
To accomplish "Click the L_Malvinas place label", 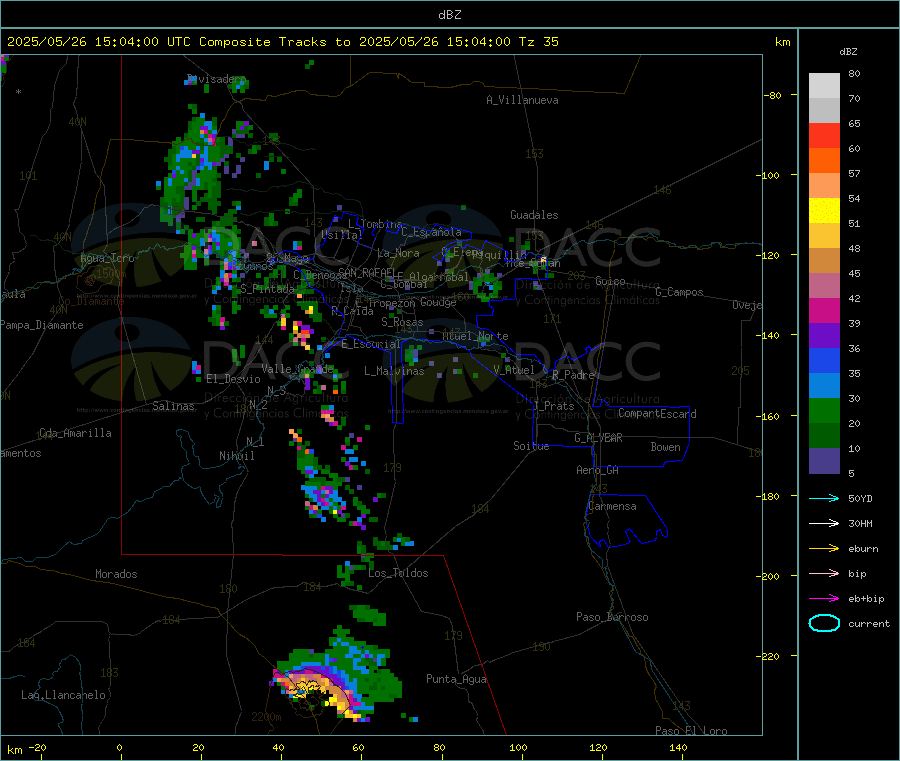I will pyautogui.click(x=394, y=371).
